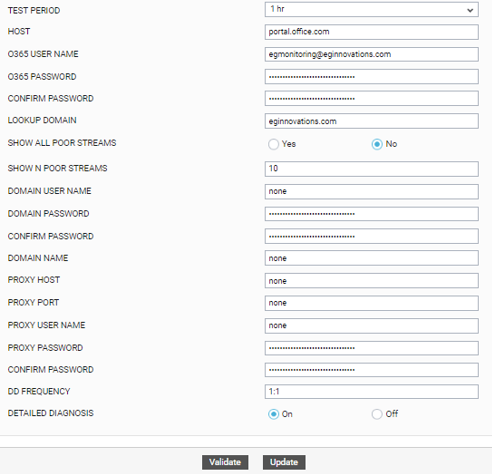Click the LOOKUP DOMAIN field
Image resolution: width=492 pixels, height=474 pixels.
coord(372,121)
